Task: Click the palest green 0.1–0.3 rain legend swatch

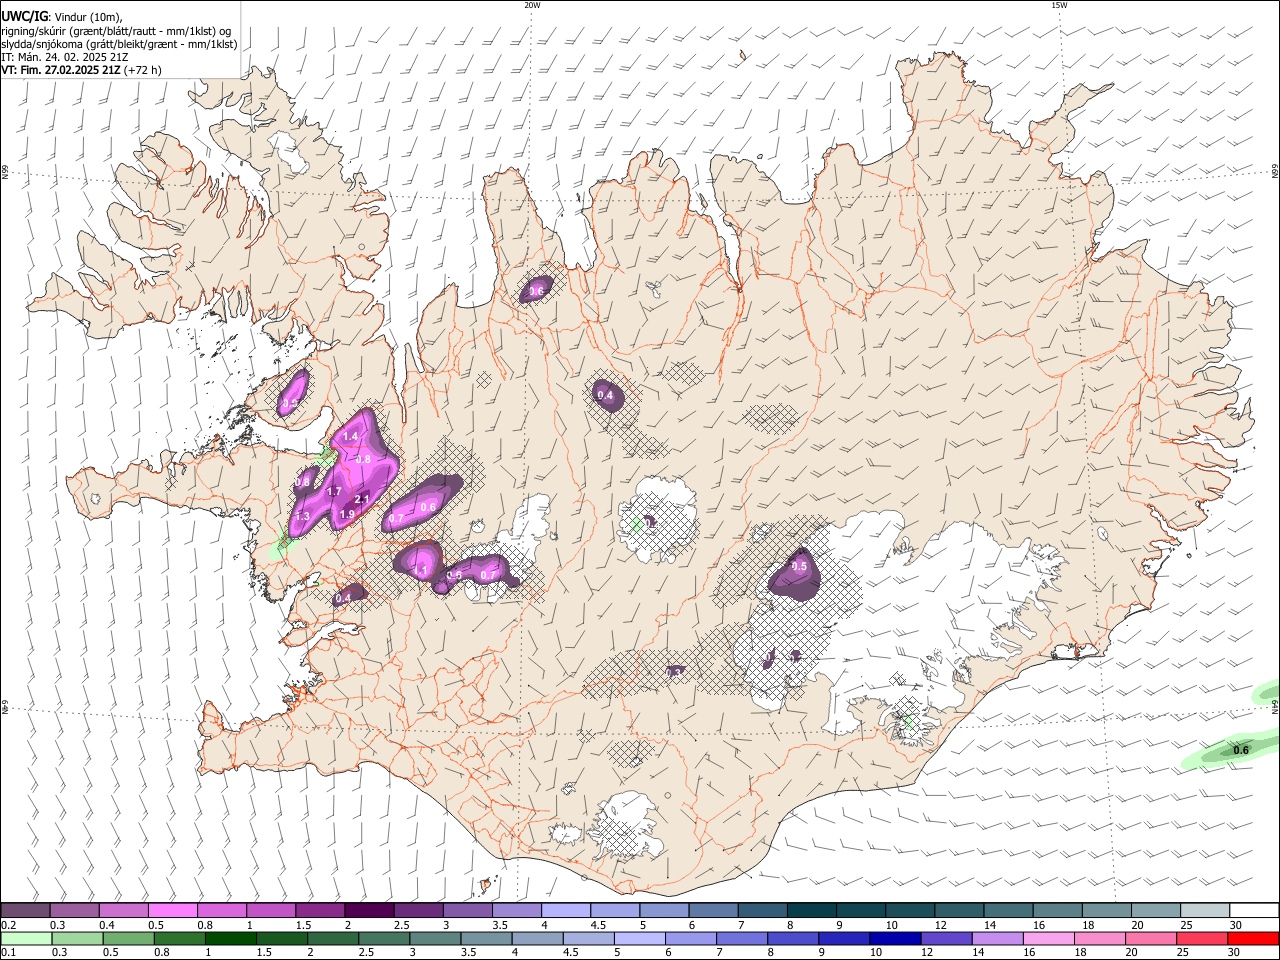Action: [x=26, y=939]
